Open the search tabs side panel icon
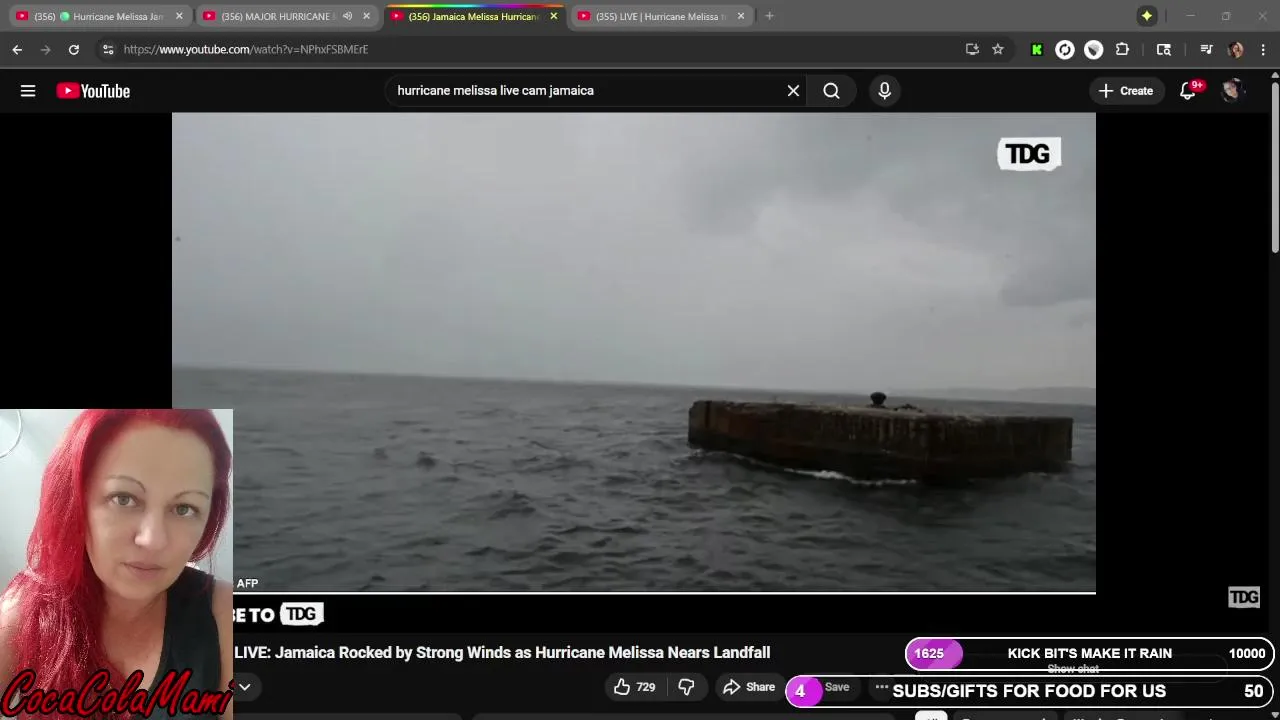 [x=1164, y=49]
